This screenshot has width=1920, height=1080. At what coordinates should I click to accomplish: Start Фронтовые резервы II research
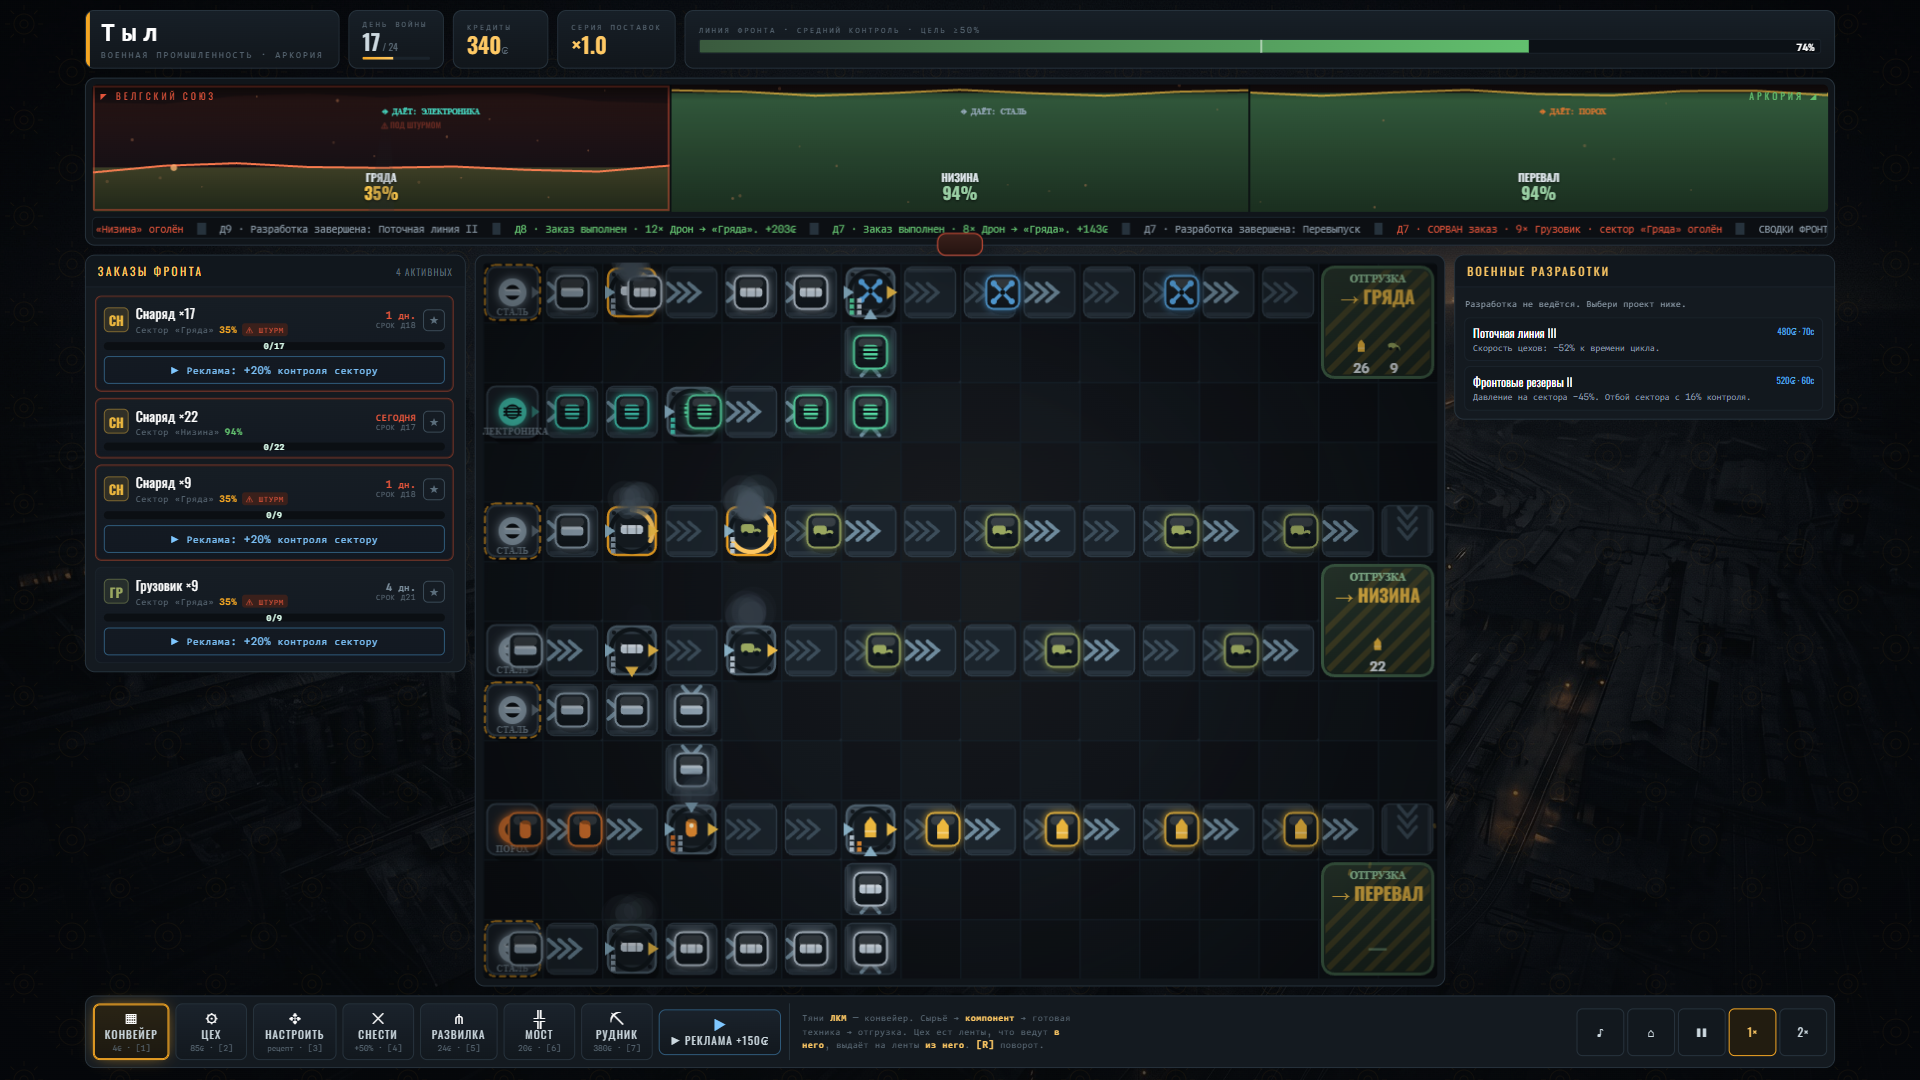coord(1642,389)
